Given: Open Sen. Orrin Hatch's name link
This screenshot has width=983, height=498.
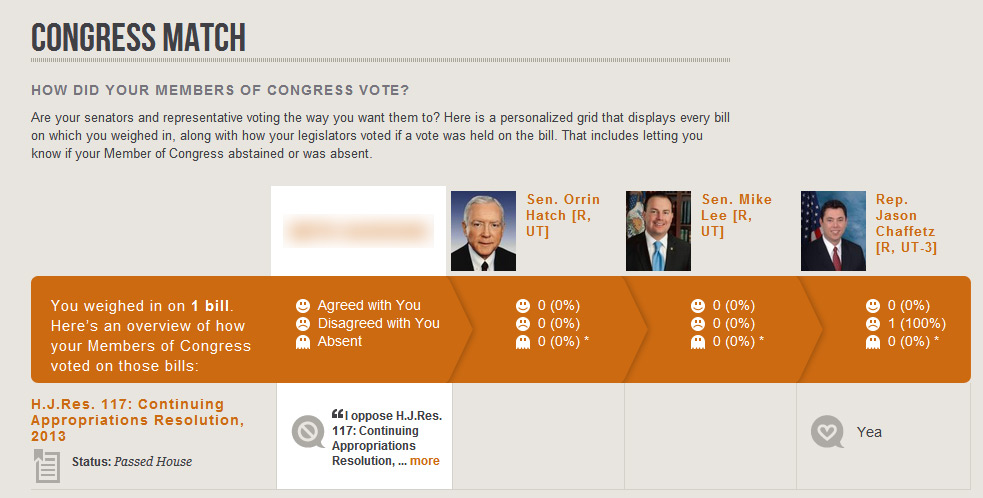Looking at the screenshot, I should [563, 215].
